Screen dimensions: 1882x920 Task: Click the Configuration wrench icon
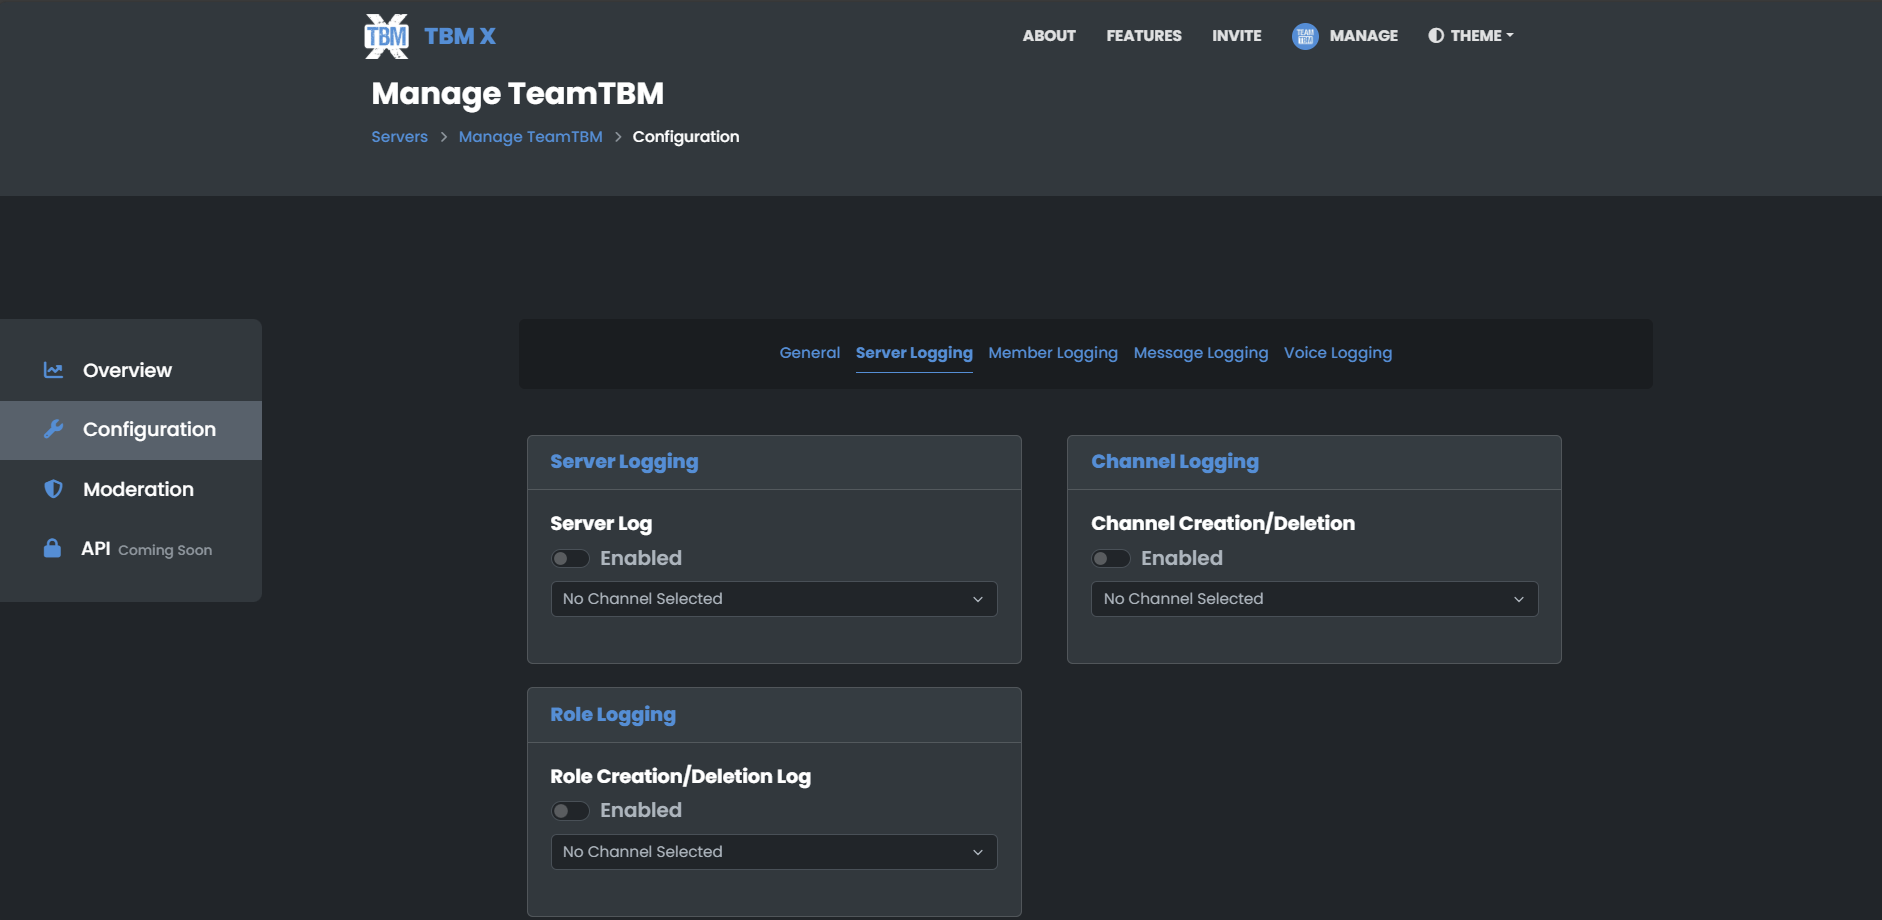pyautogui.click(x=54, y=429)
